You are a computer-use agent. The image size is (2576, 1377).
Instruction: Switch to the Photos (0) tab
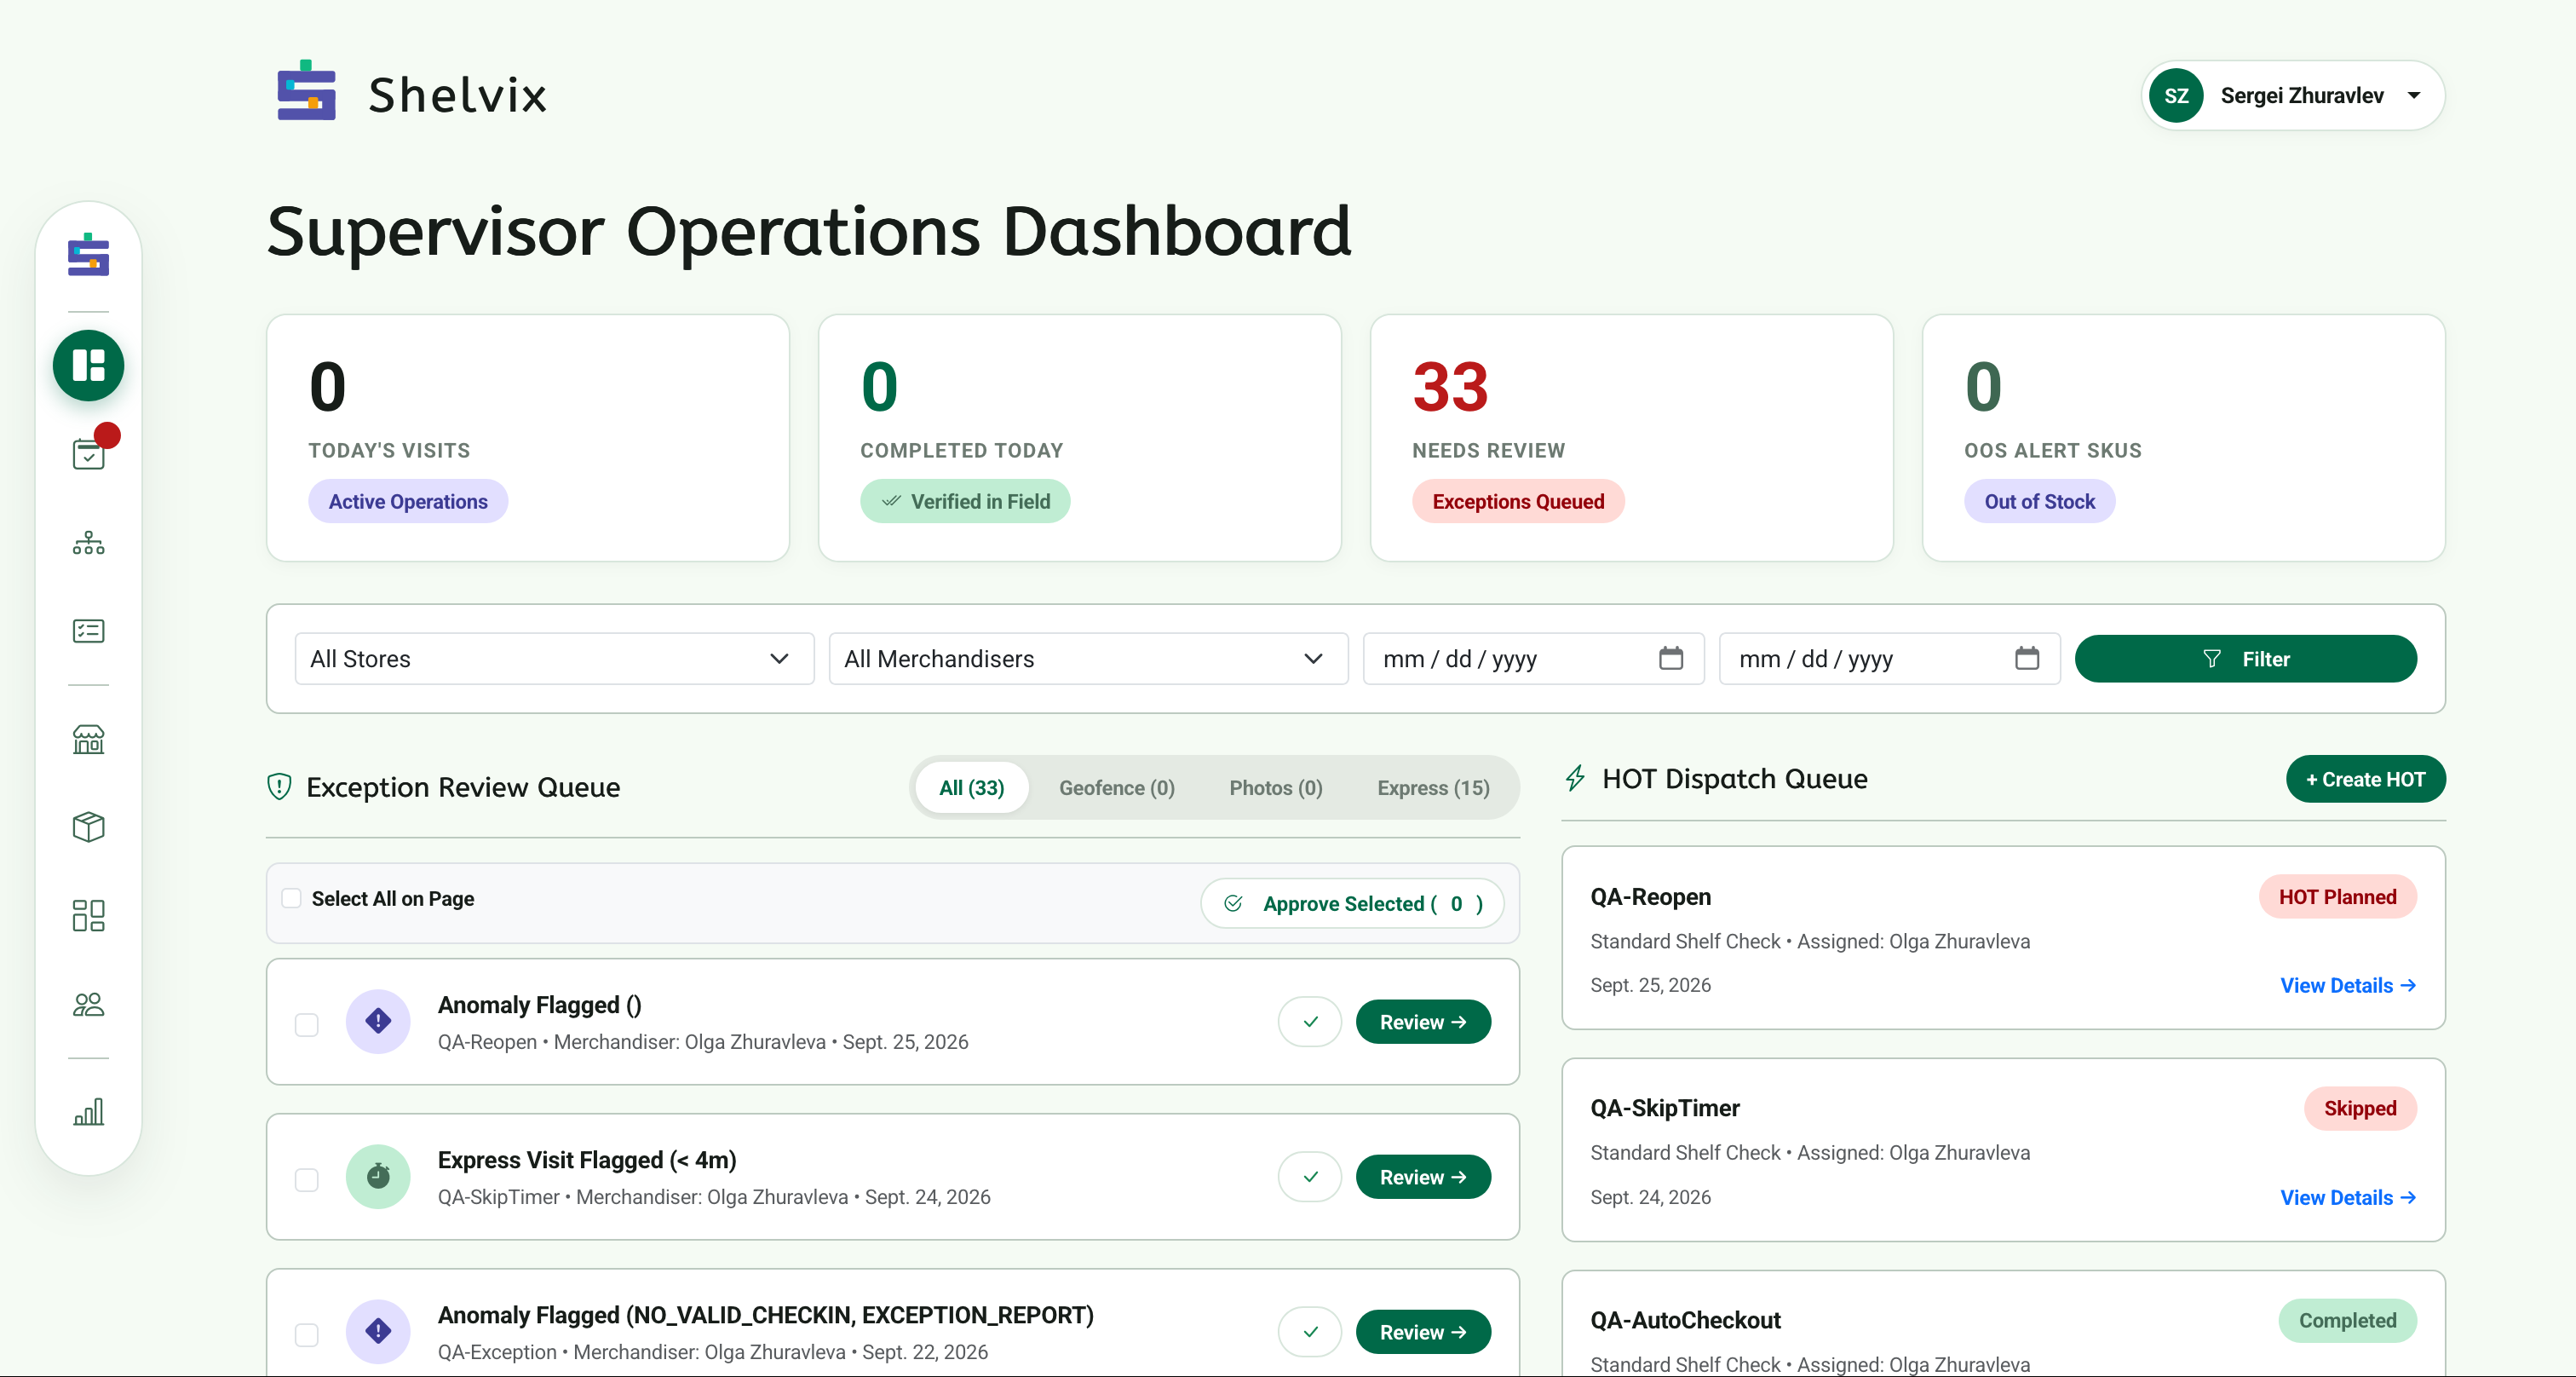click(1275, 788)
